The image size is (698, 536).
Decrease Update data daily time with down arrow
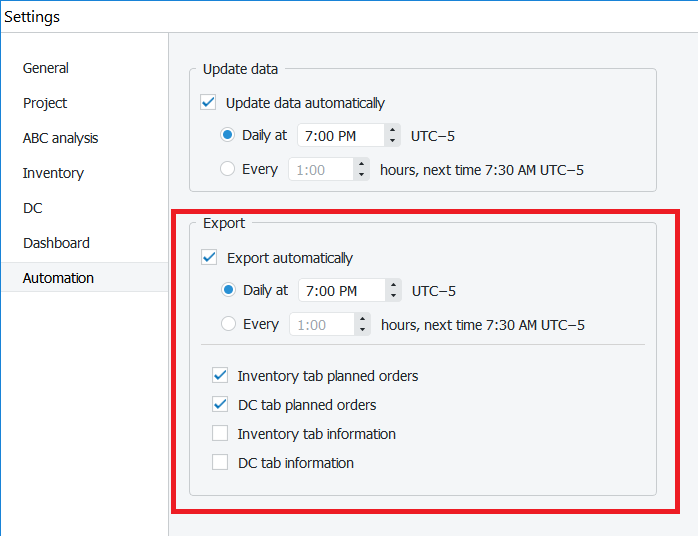pyautogui.click(x=393, y=142)
